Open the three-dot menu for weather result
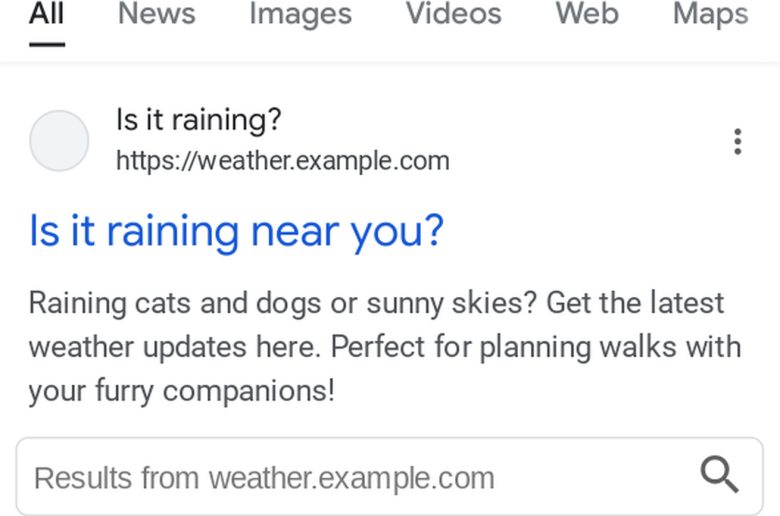 [x=738, y=142]
